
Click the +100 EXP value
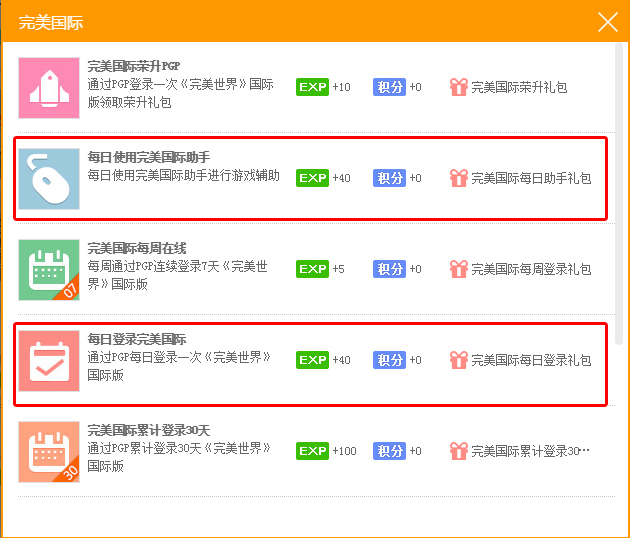click(344, 451)
